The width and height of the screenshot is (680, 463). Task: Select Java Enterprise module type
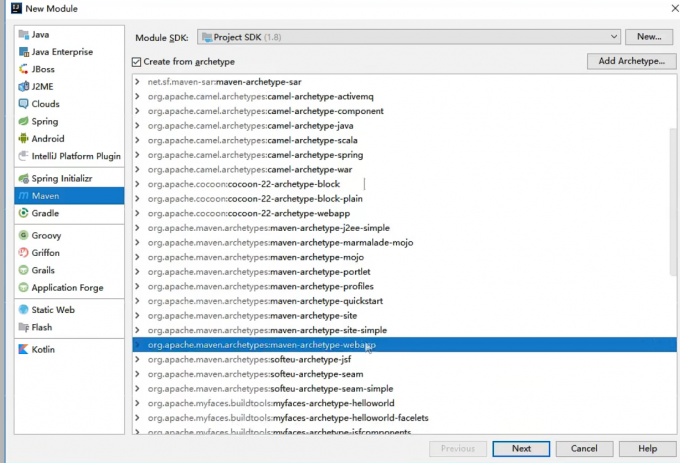[69, 52]
